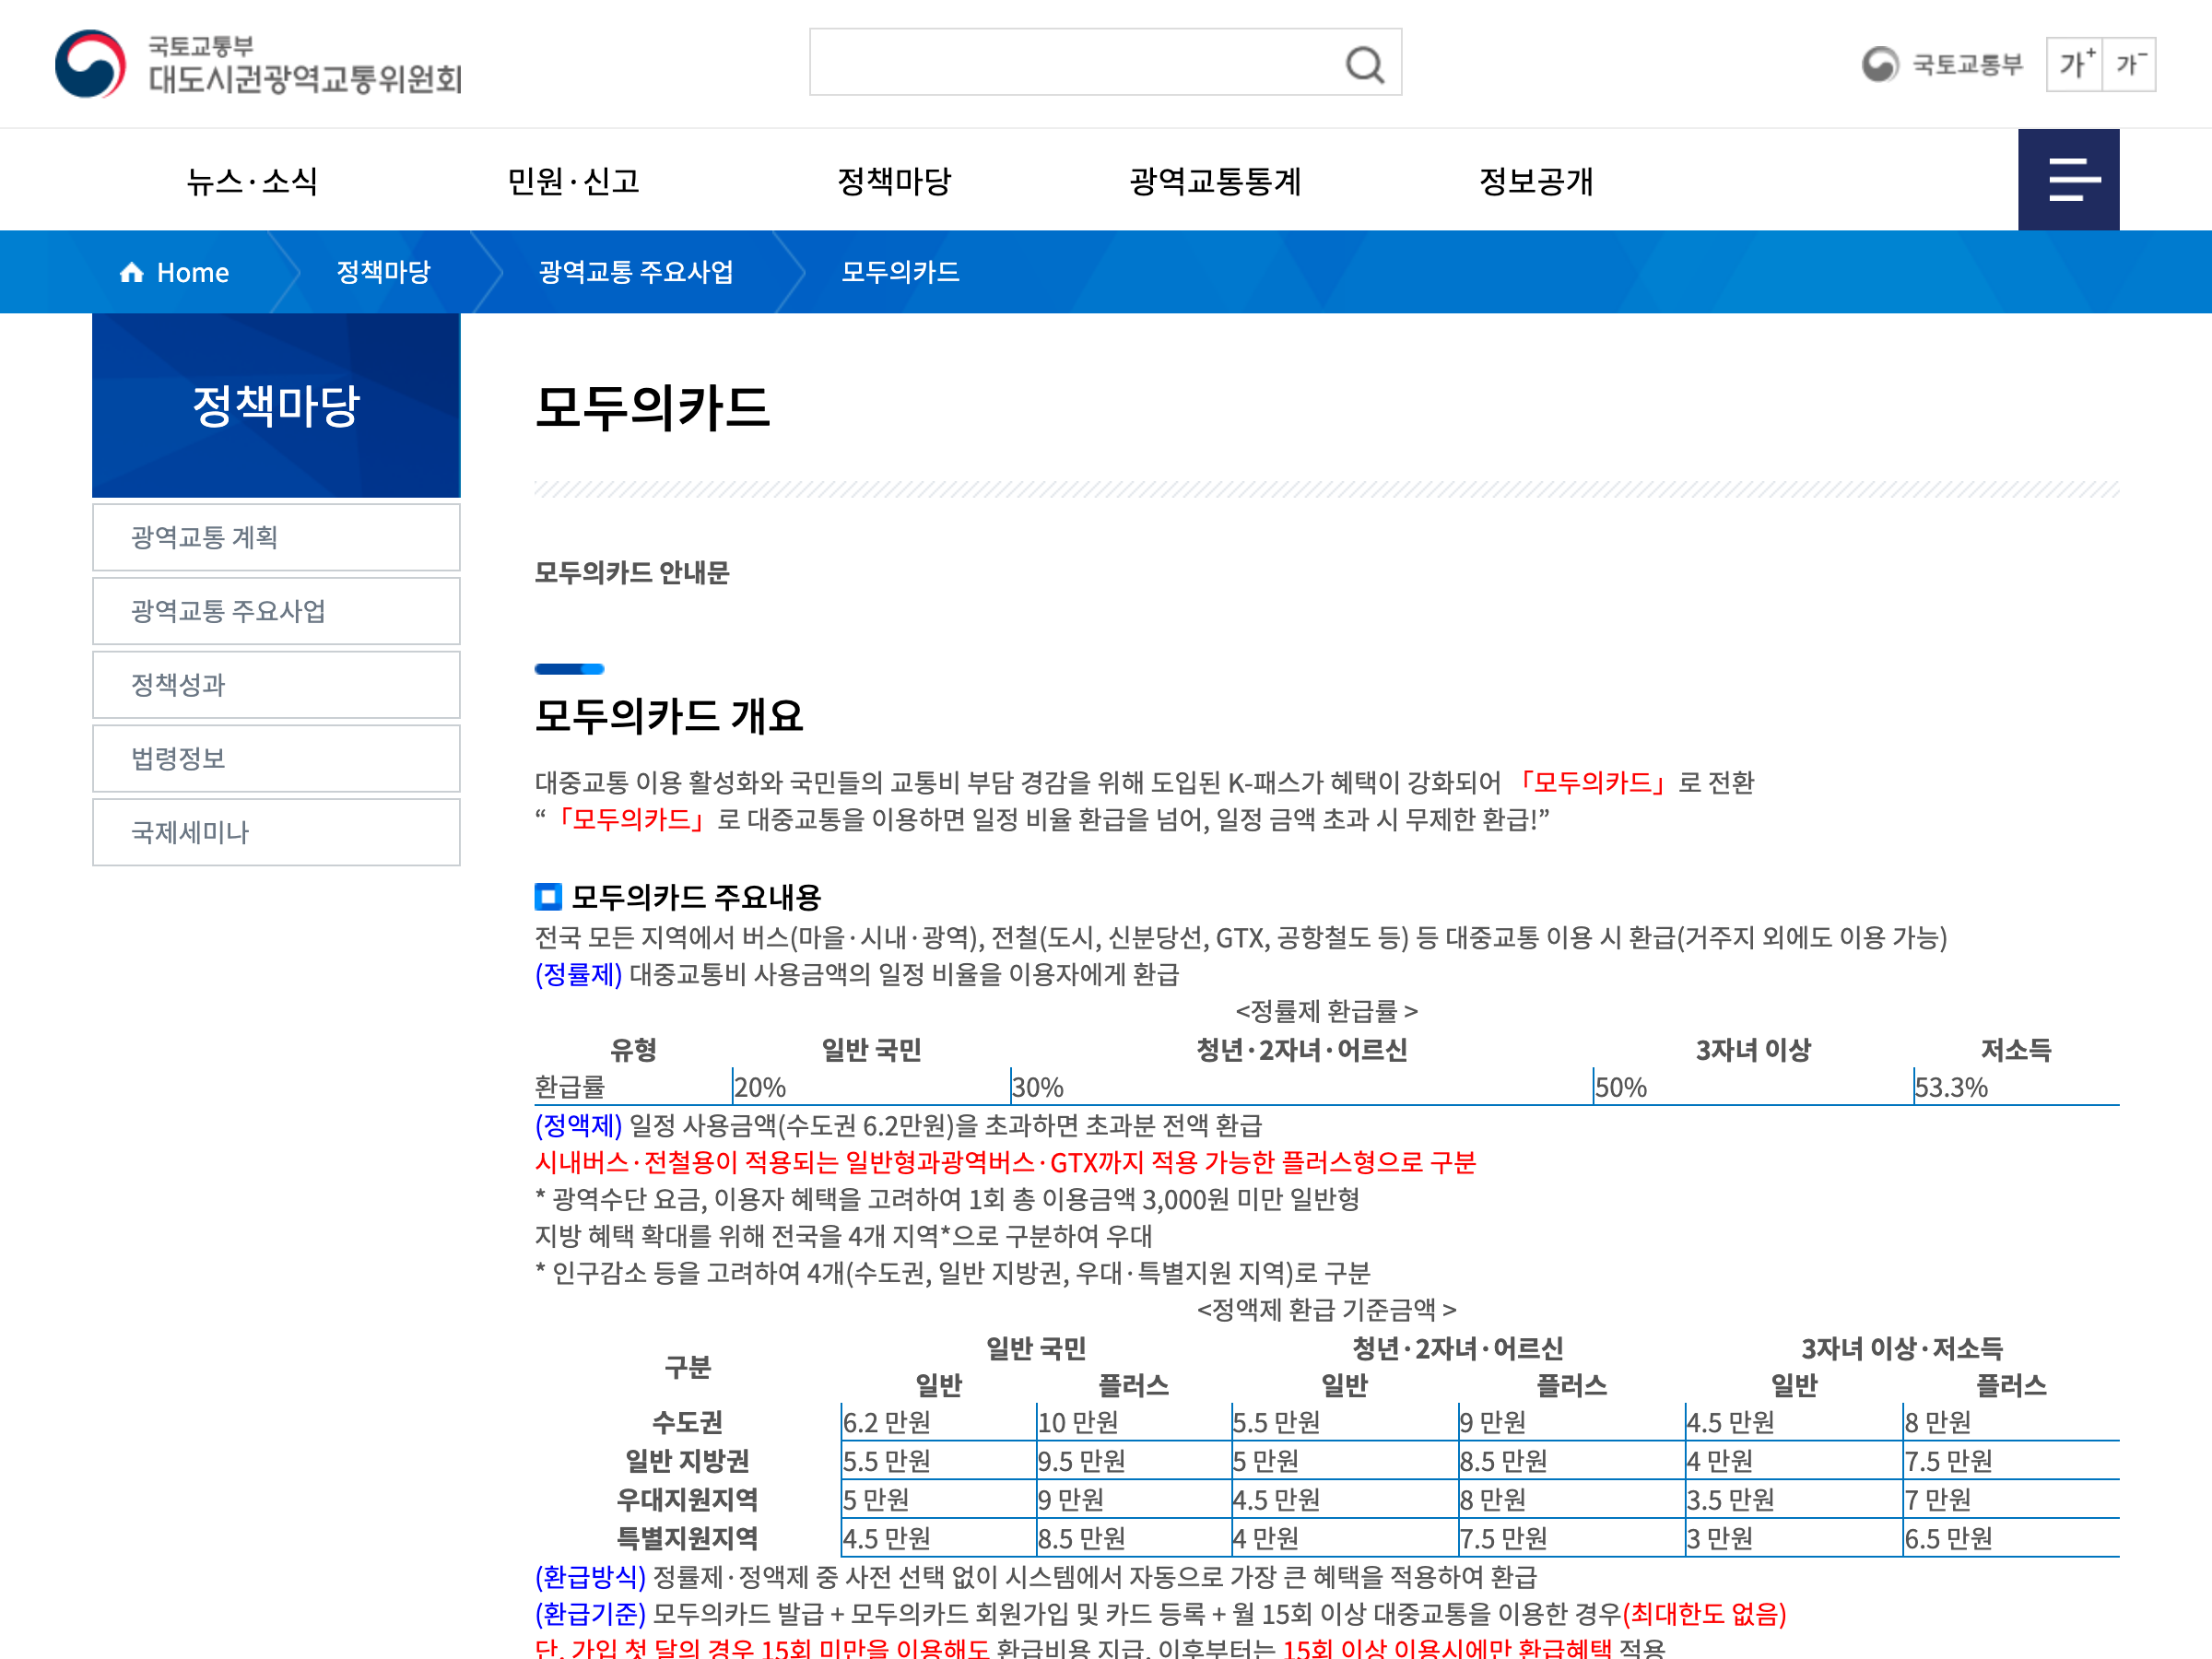The image size is (2212, 1659).
Task: Open the 광역교통통계 main menu
Action: tap(1215, 181)
